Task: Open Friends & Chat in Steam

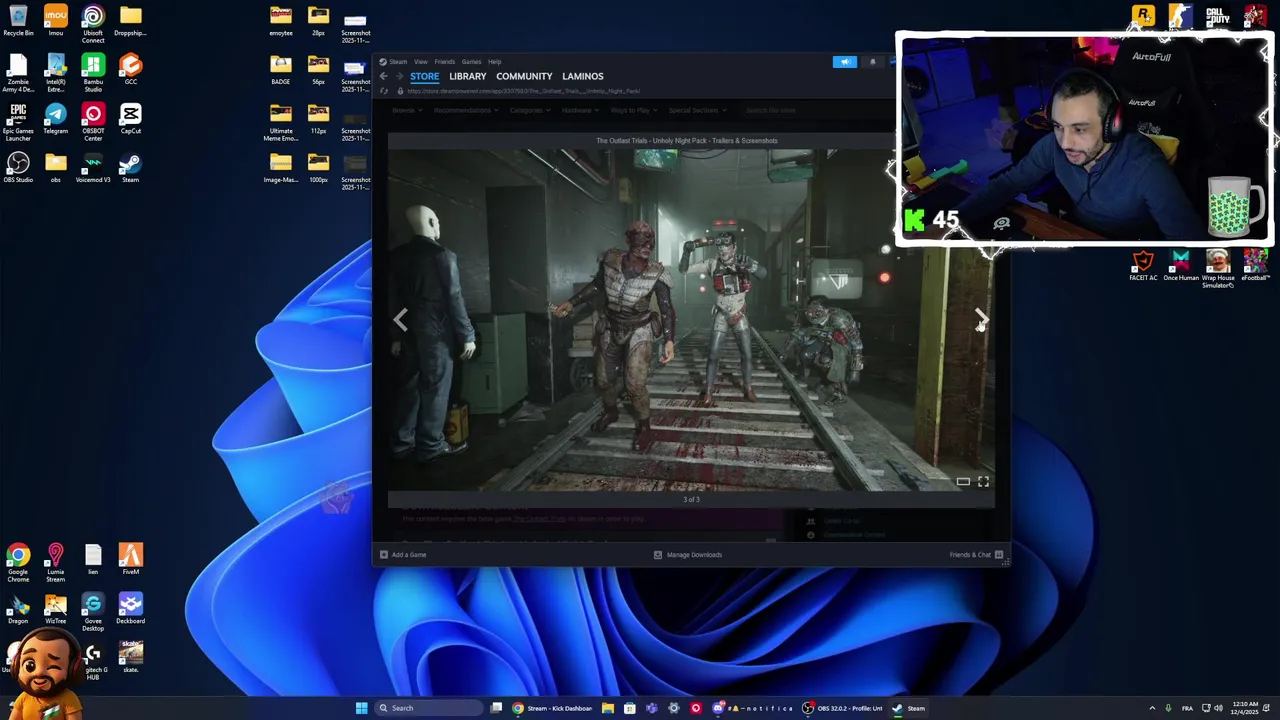Action: [x=976, y=555]
